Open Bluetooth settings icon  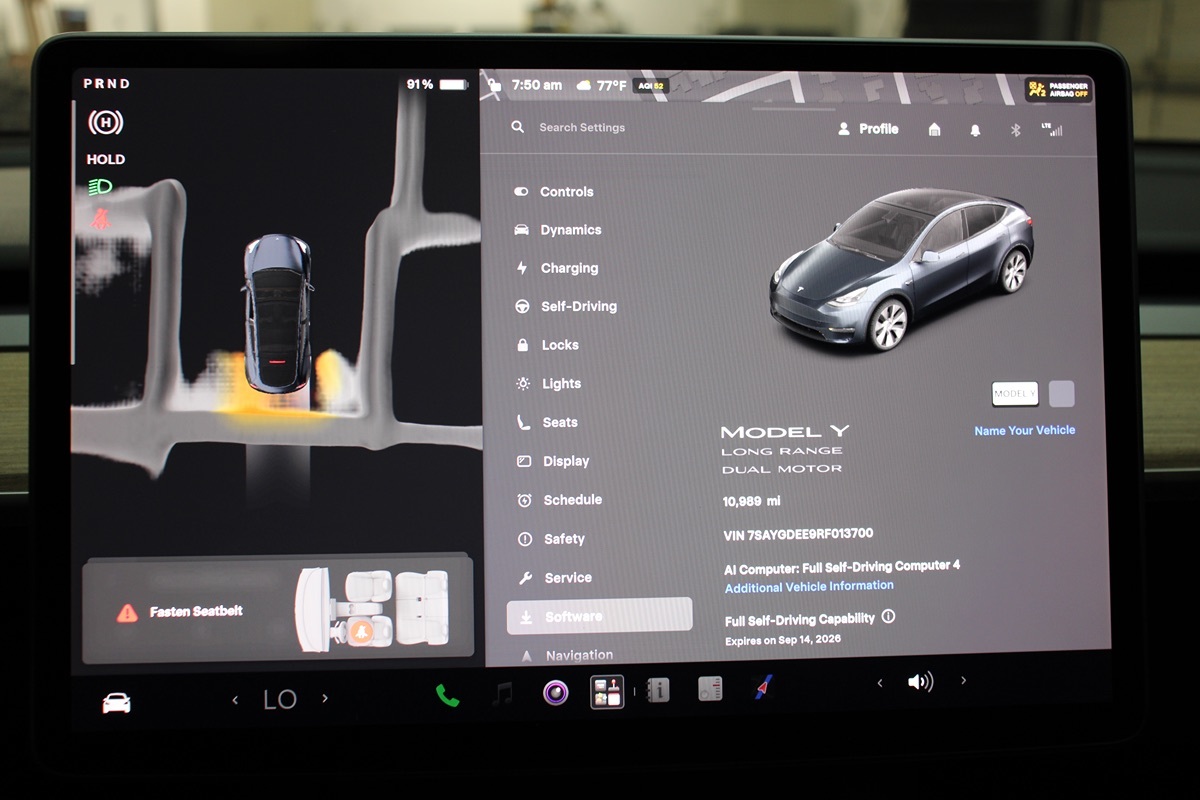click(1015, 130)
